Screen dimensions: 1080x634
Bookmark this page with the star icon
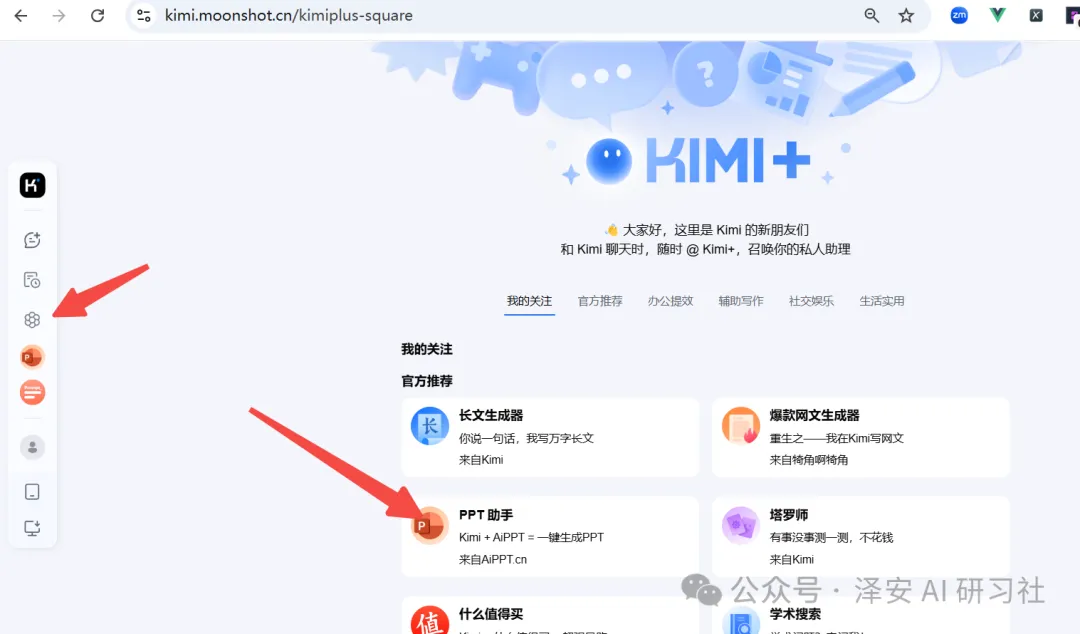pyautogui.click(x=906, y=15)
